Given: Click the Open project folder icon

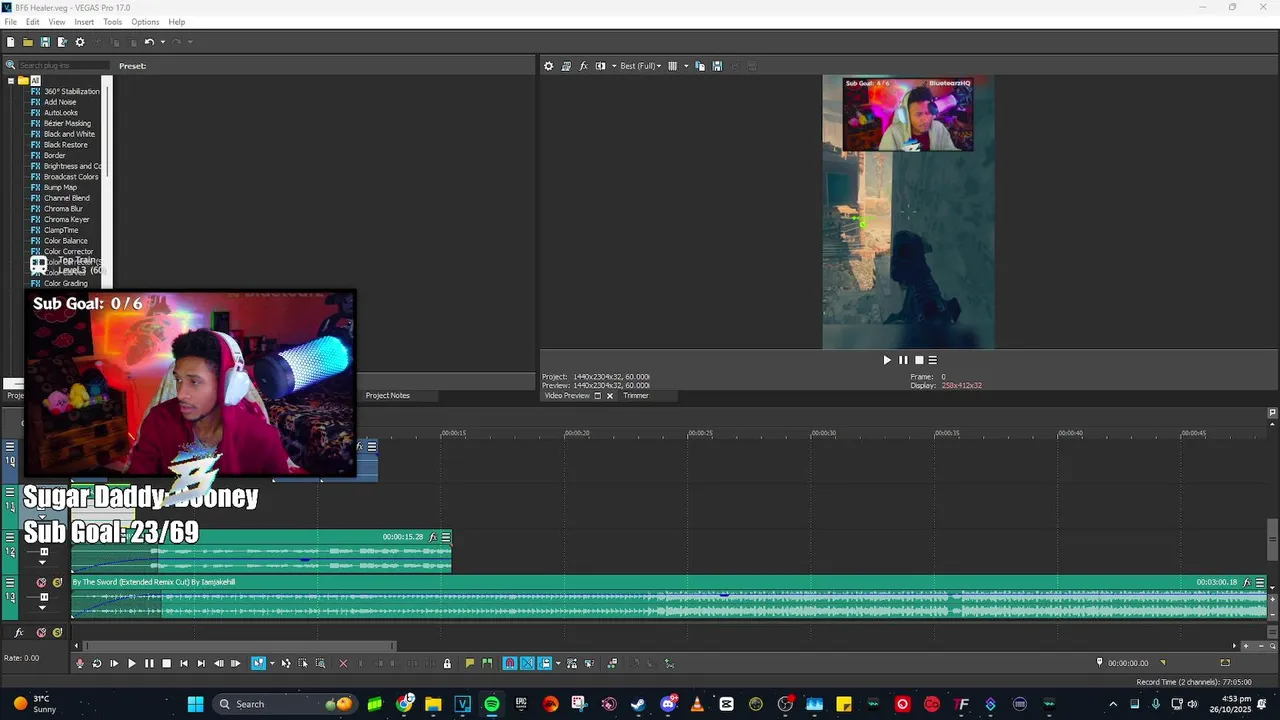Looking at the screenshot, I should (28, 42).
